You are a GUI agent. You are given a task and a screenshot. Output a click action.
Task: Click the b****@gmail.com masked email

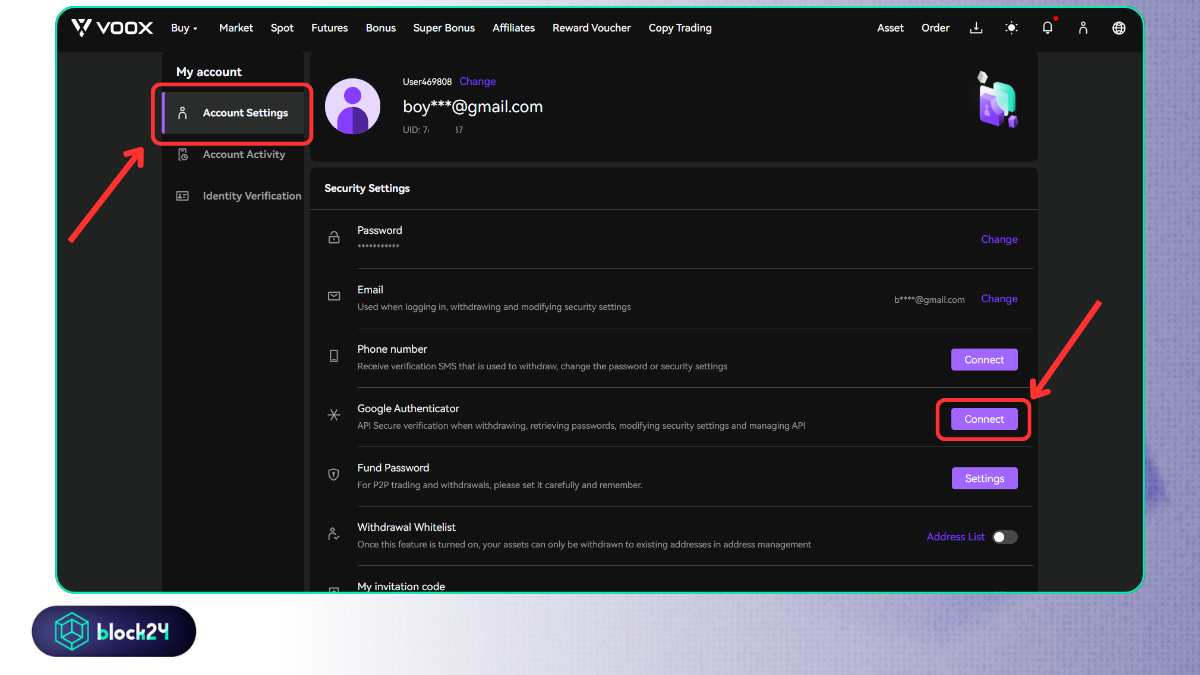929,300
